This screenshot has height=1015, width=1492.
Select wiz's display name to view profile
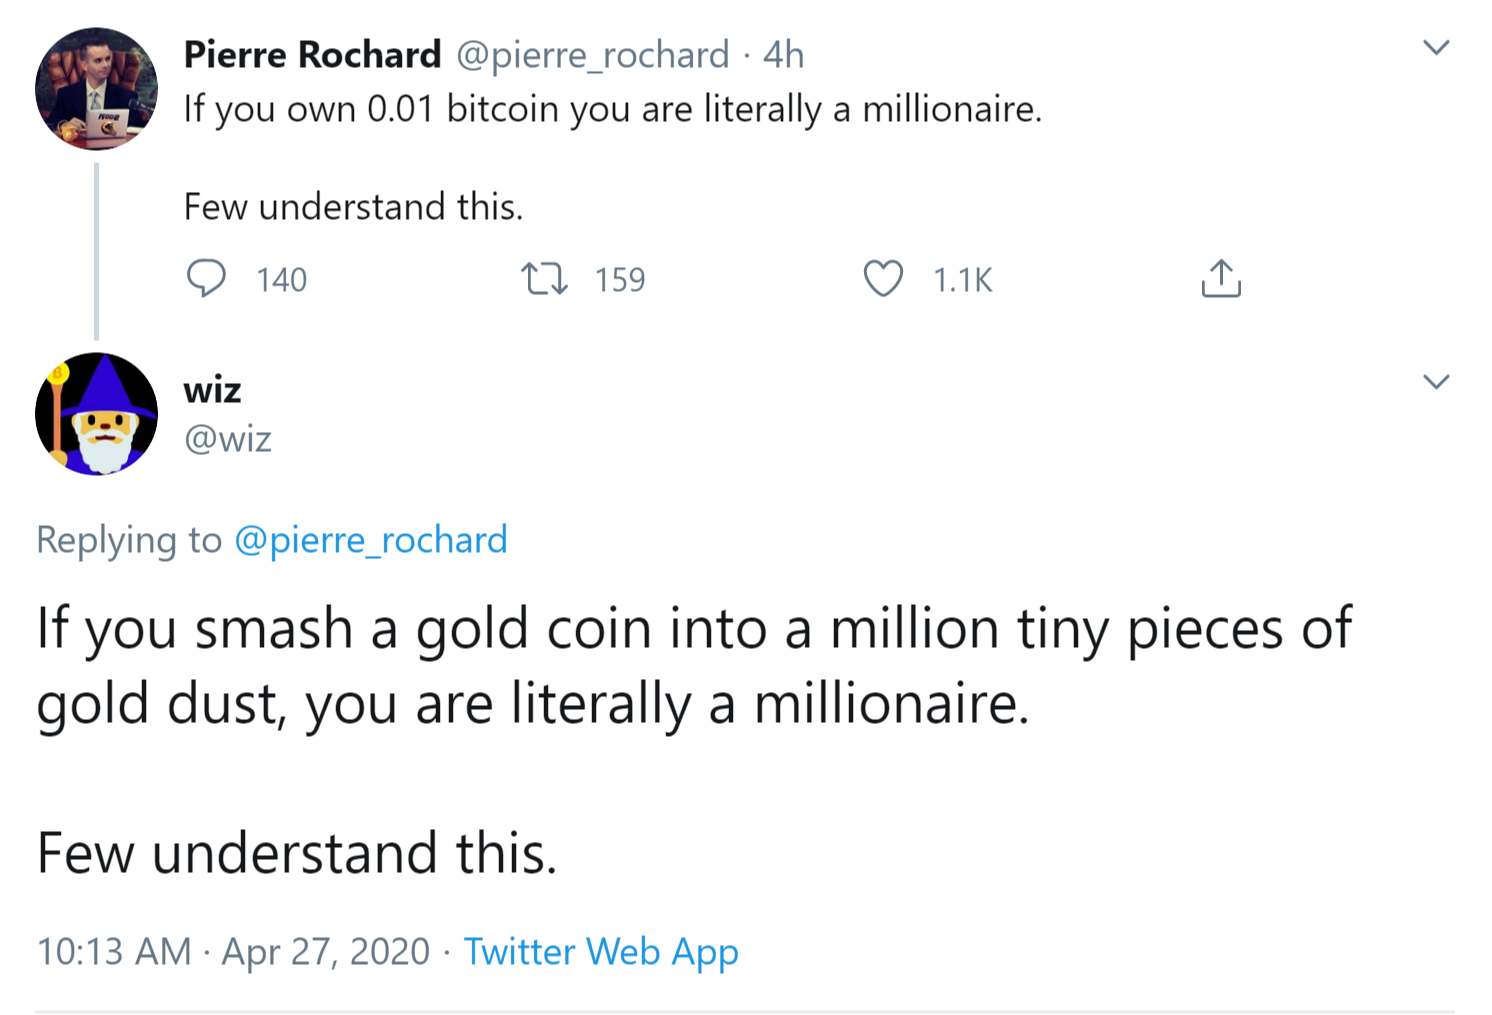pyautogui.click(x=212, y=390)
